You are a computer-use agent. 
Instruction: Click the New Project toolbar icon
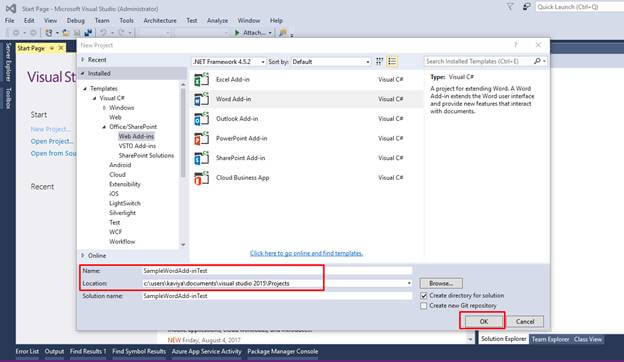[x=49, y=33]
